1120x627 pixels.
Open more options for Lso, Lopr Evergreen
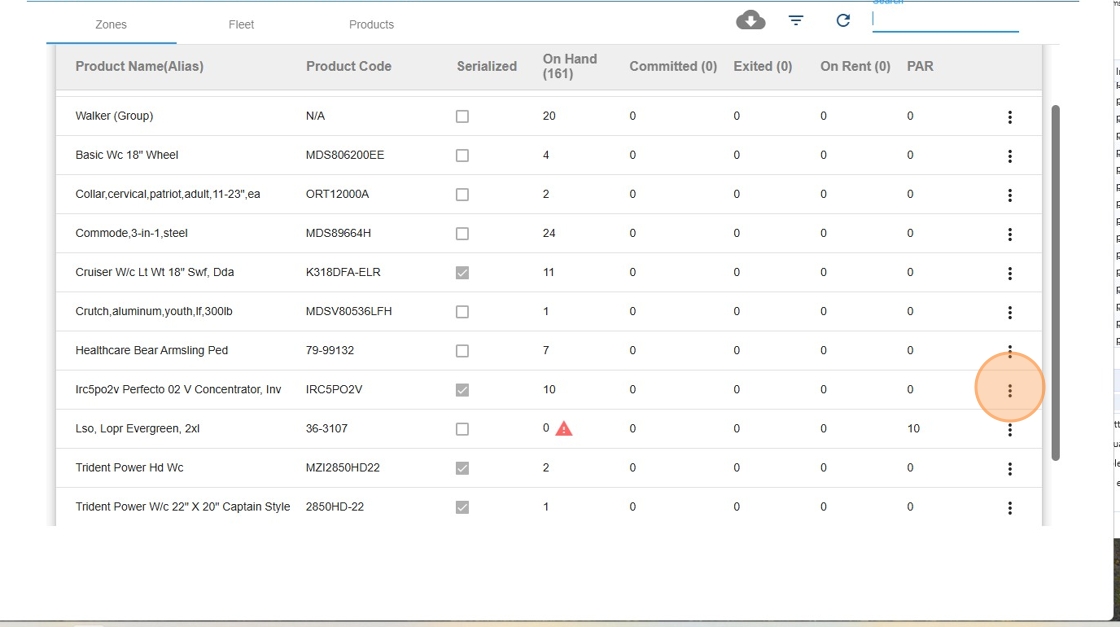pyautogui.click(x=1010, y=430)
